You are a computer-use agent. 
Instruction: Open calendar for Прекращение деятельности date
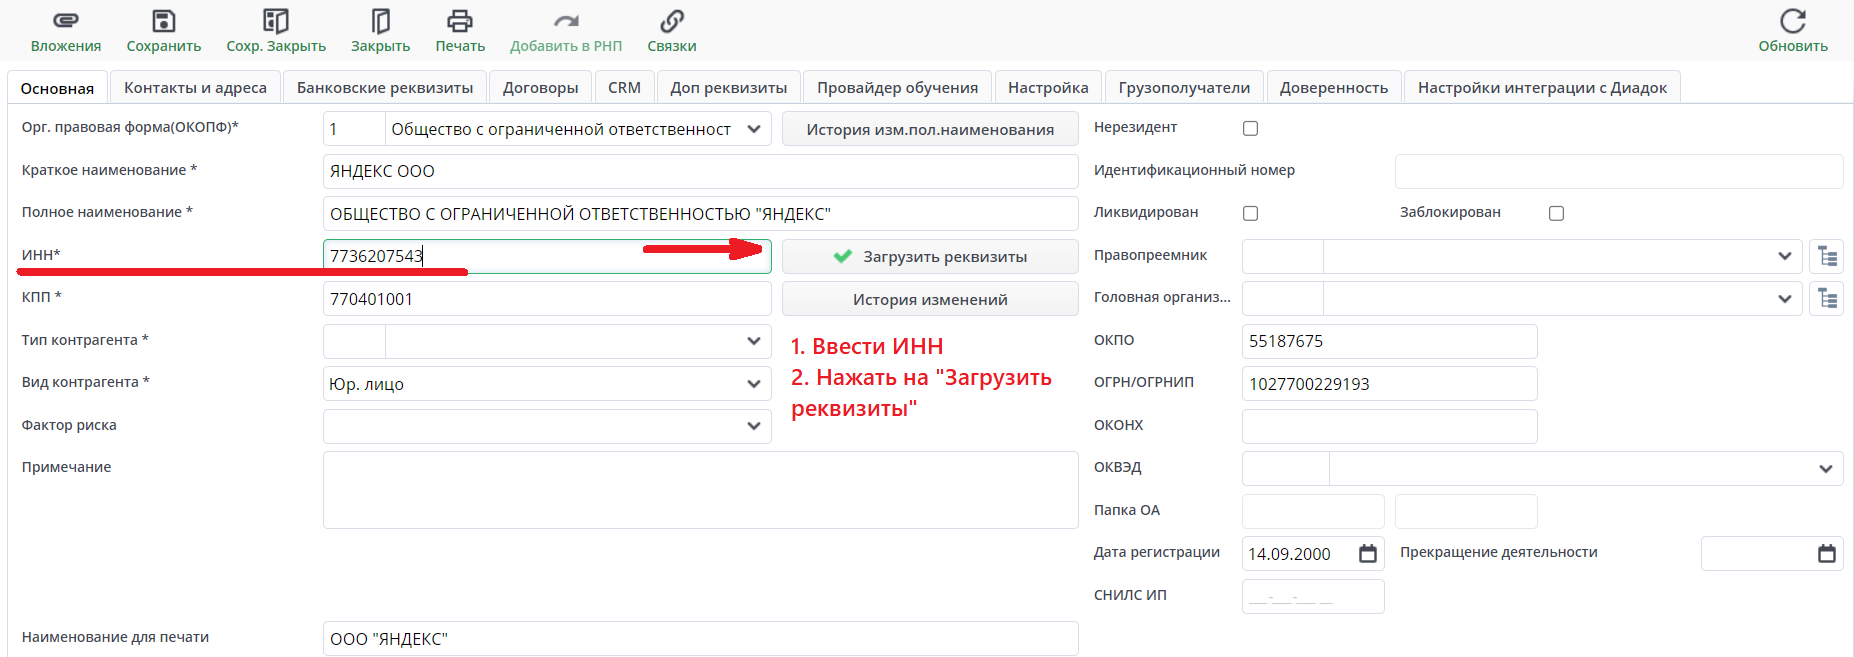click(x=1826, y=553)
